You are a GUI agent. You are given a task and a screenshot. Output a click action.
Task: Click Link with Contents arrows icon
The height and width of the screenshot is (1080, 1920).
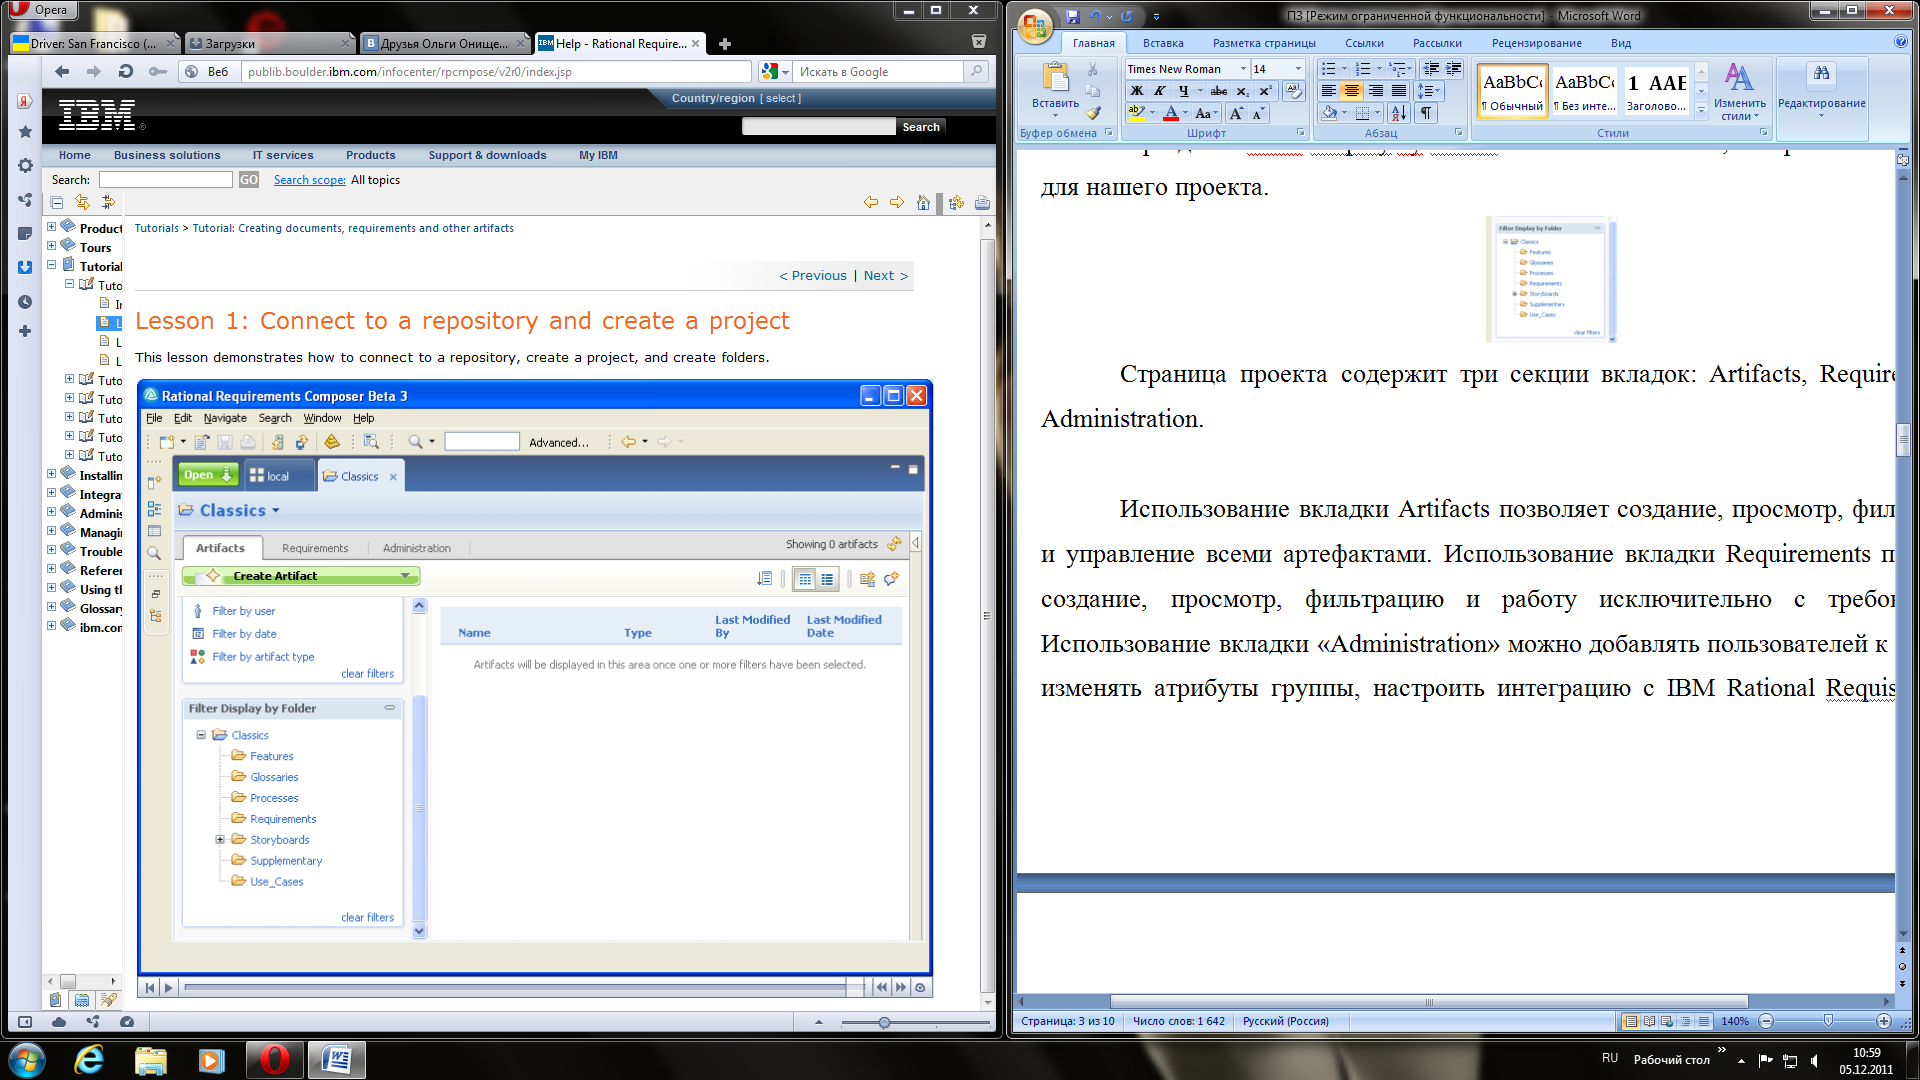[82, 203]
